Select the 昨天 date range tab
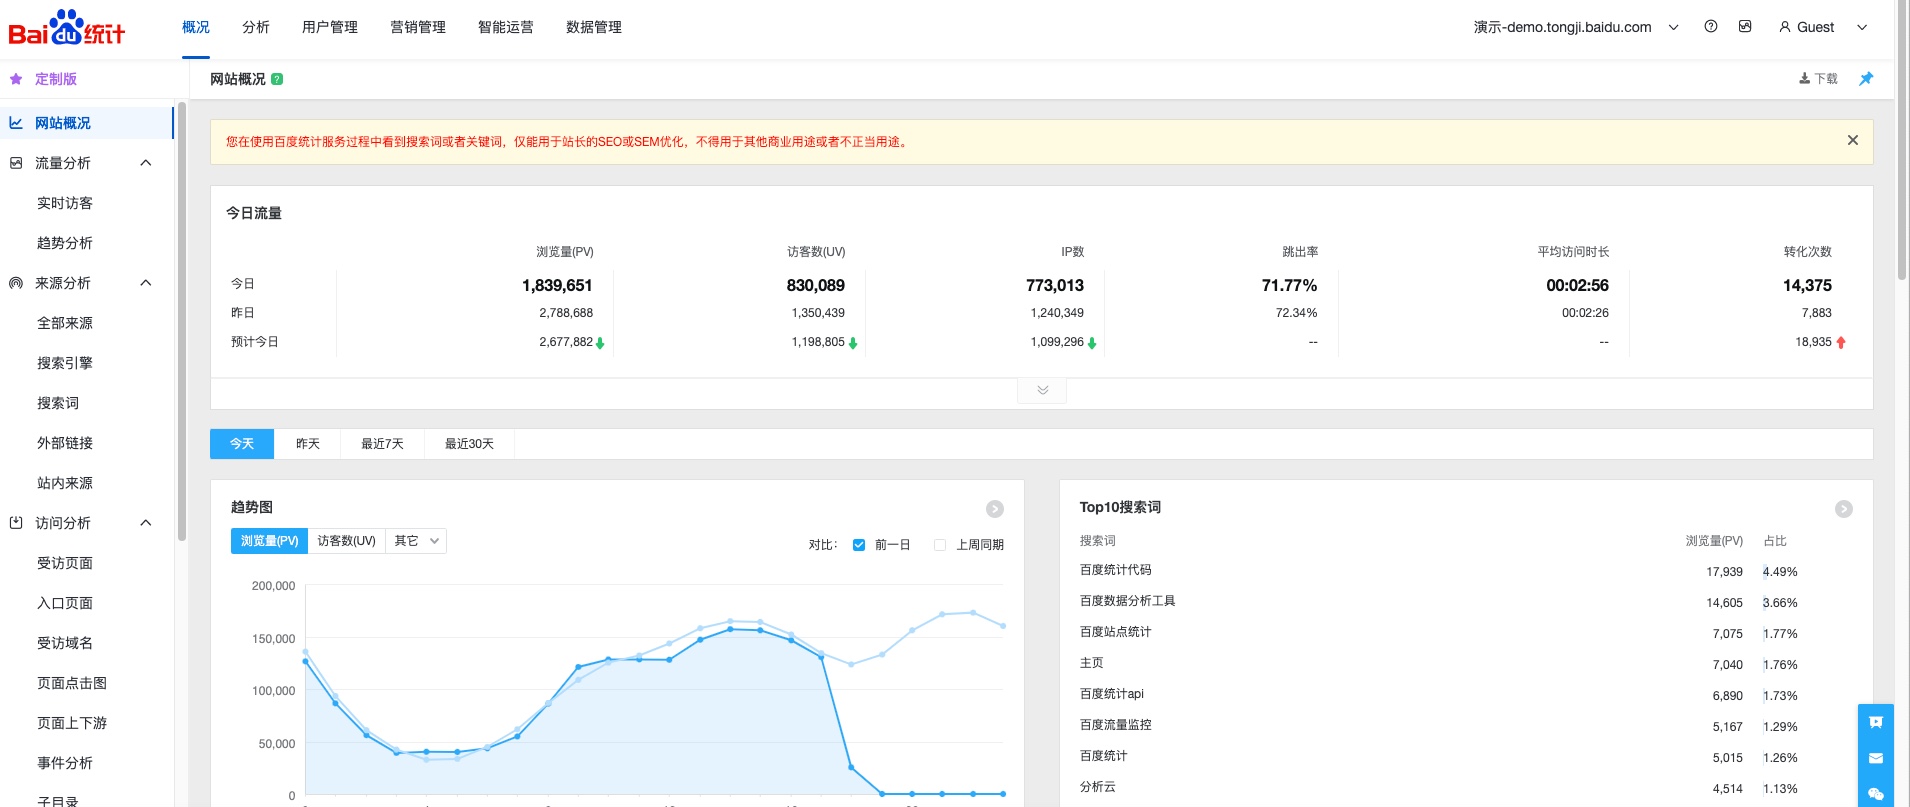 (308, 444)
